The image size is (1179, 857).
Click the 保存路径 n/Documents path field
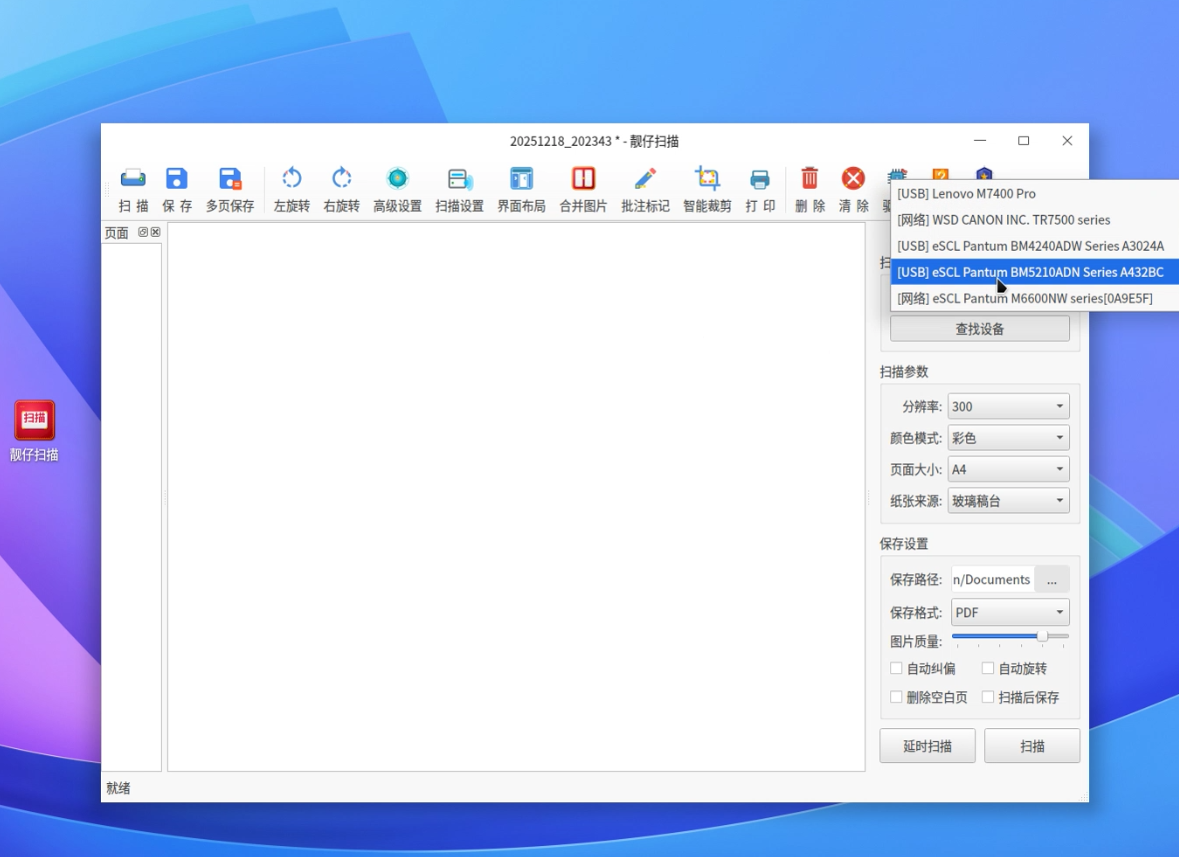[993, 580]
